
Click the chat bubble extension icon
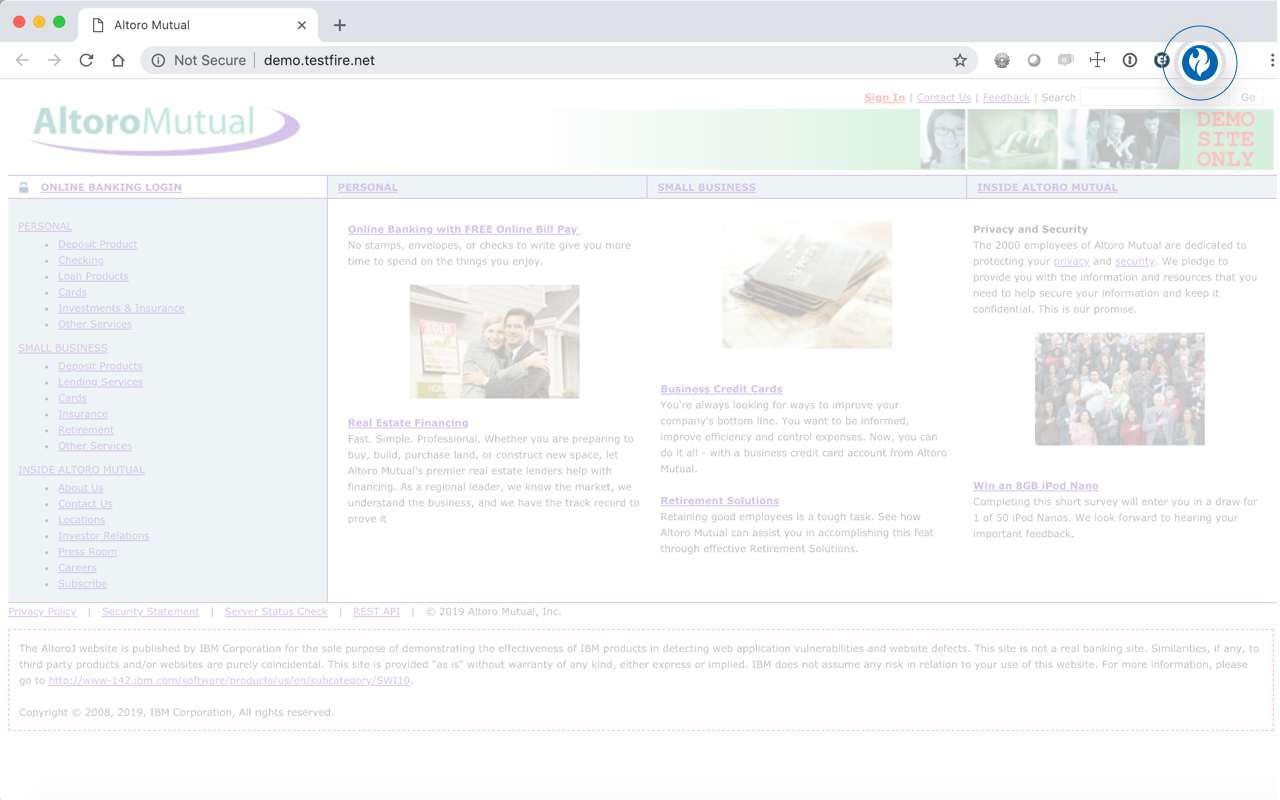pos(1065,60)
